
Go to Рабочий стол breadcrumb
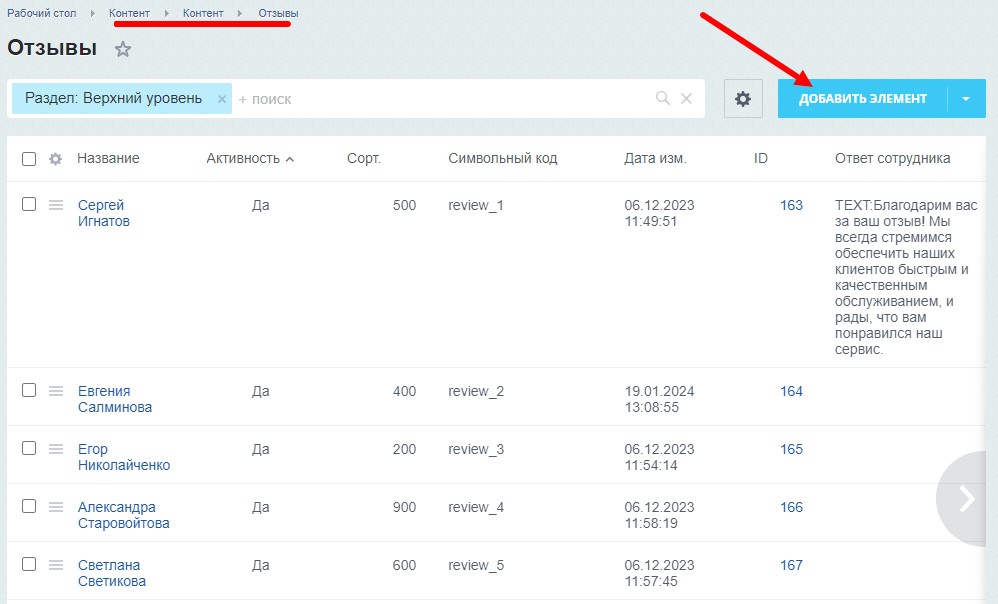click(41, 13)
